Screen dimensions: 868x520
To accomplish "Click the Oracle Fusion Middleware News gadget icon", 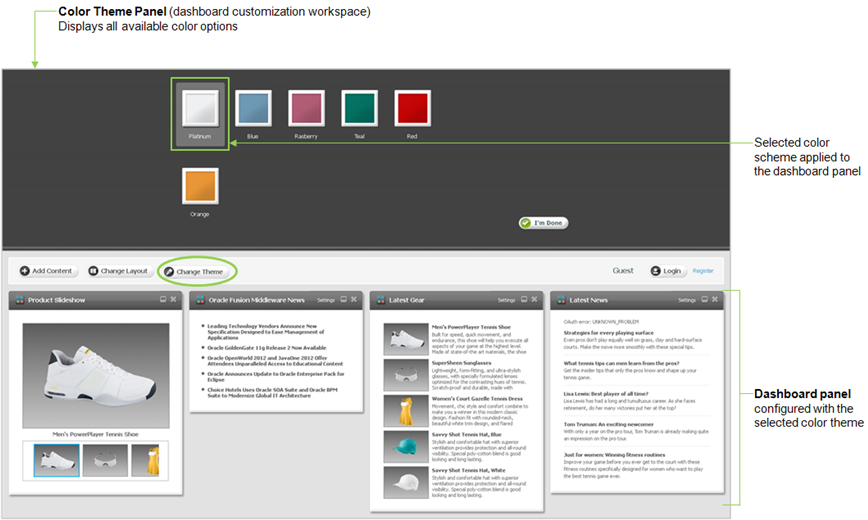I will tap(200, 300).
